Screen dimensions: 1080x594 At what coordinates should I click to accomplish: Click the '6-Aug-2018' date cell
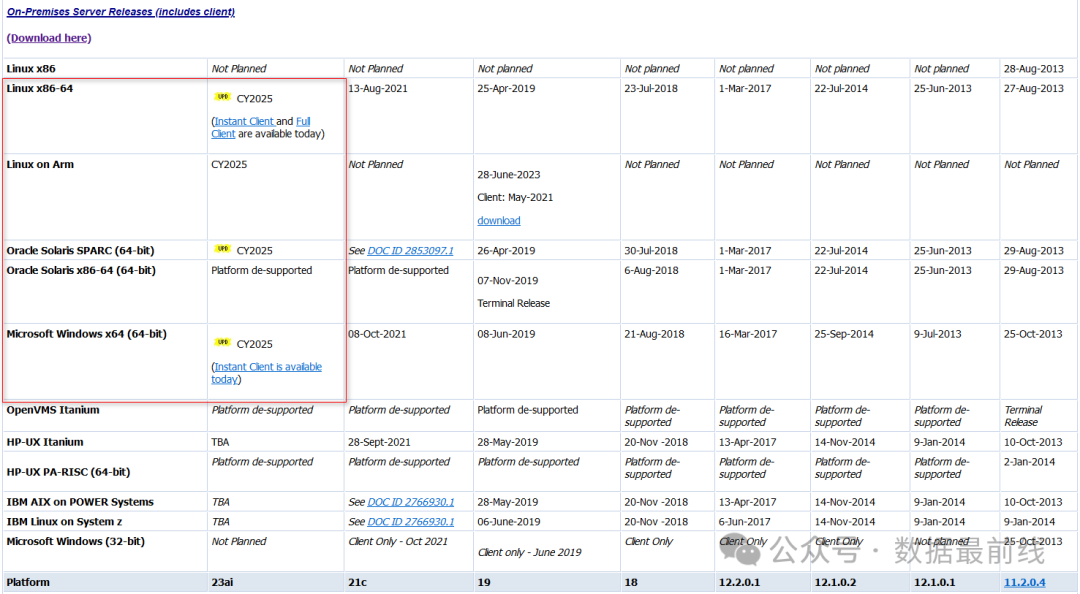651,270
